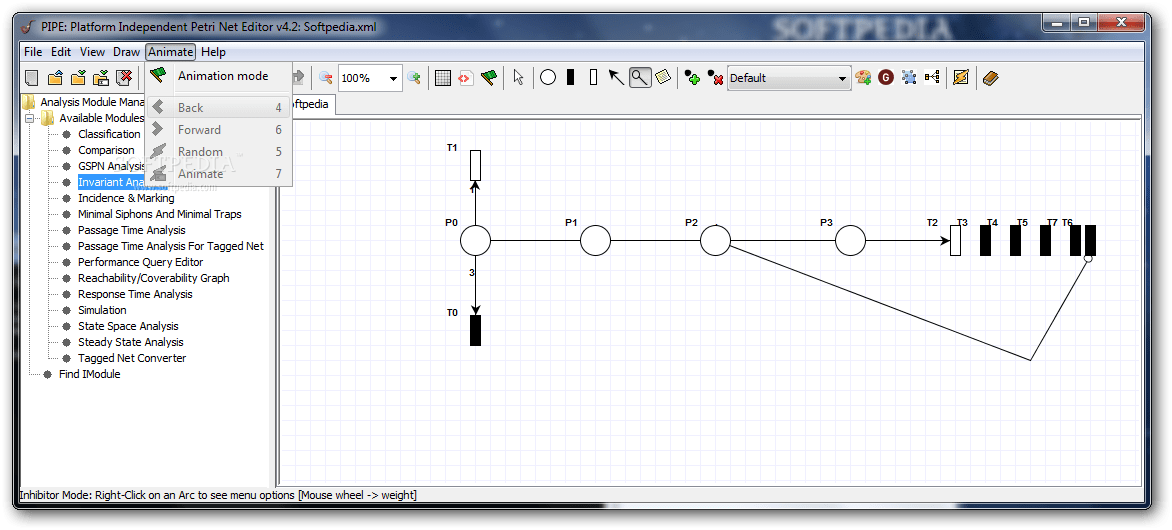The width and height of the screenshot is (1172, 530).
Task: Open the View menu
Action: [x=93, y=52]
